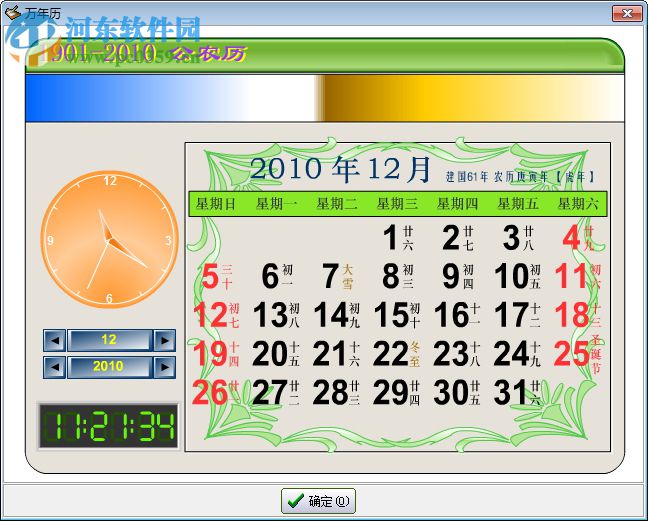Select calendar date 23

(x=457, y=354)
